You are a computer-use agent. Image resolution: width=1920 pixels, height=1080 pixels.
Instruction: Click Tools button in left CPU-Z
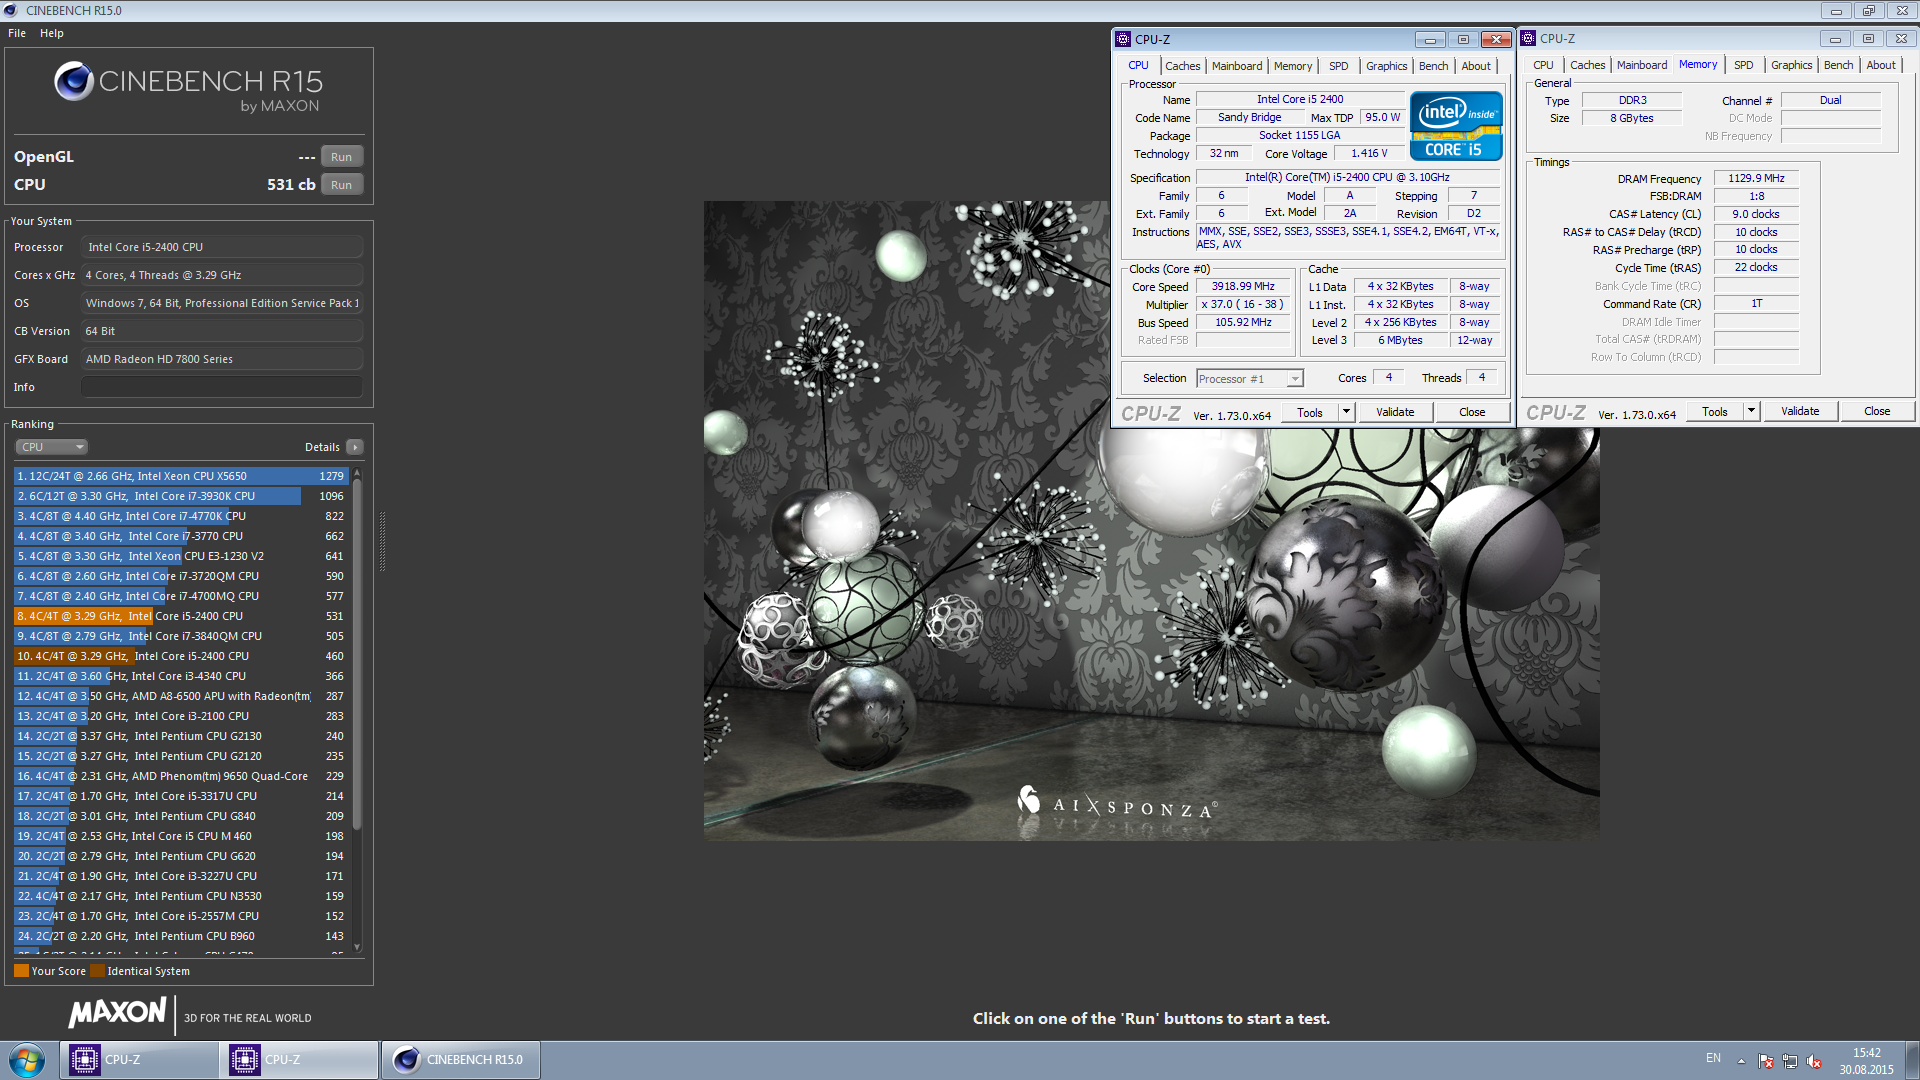(x=1309, y=412)
